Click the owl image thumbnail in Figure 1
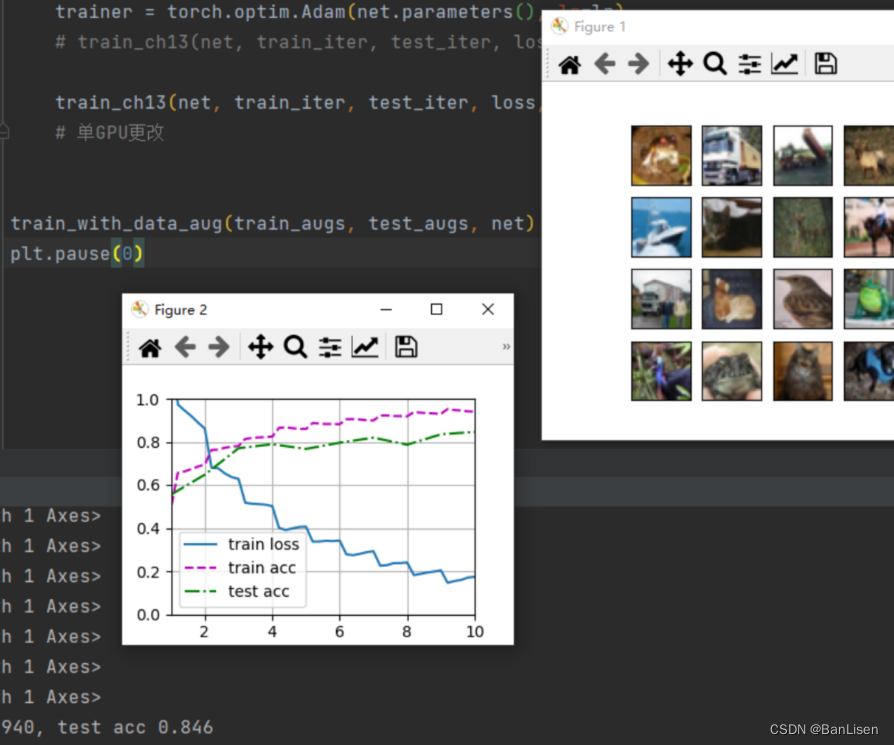The height and width of the screenshot is (745, 894). pyautogui.click(x=802, y=371)
